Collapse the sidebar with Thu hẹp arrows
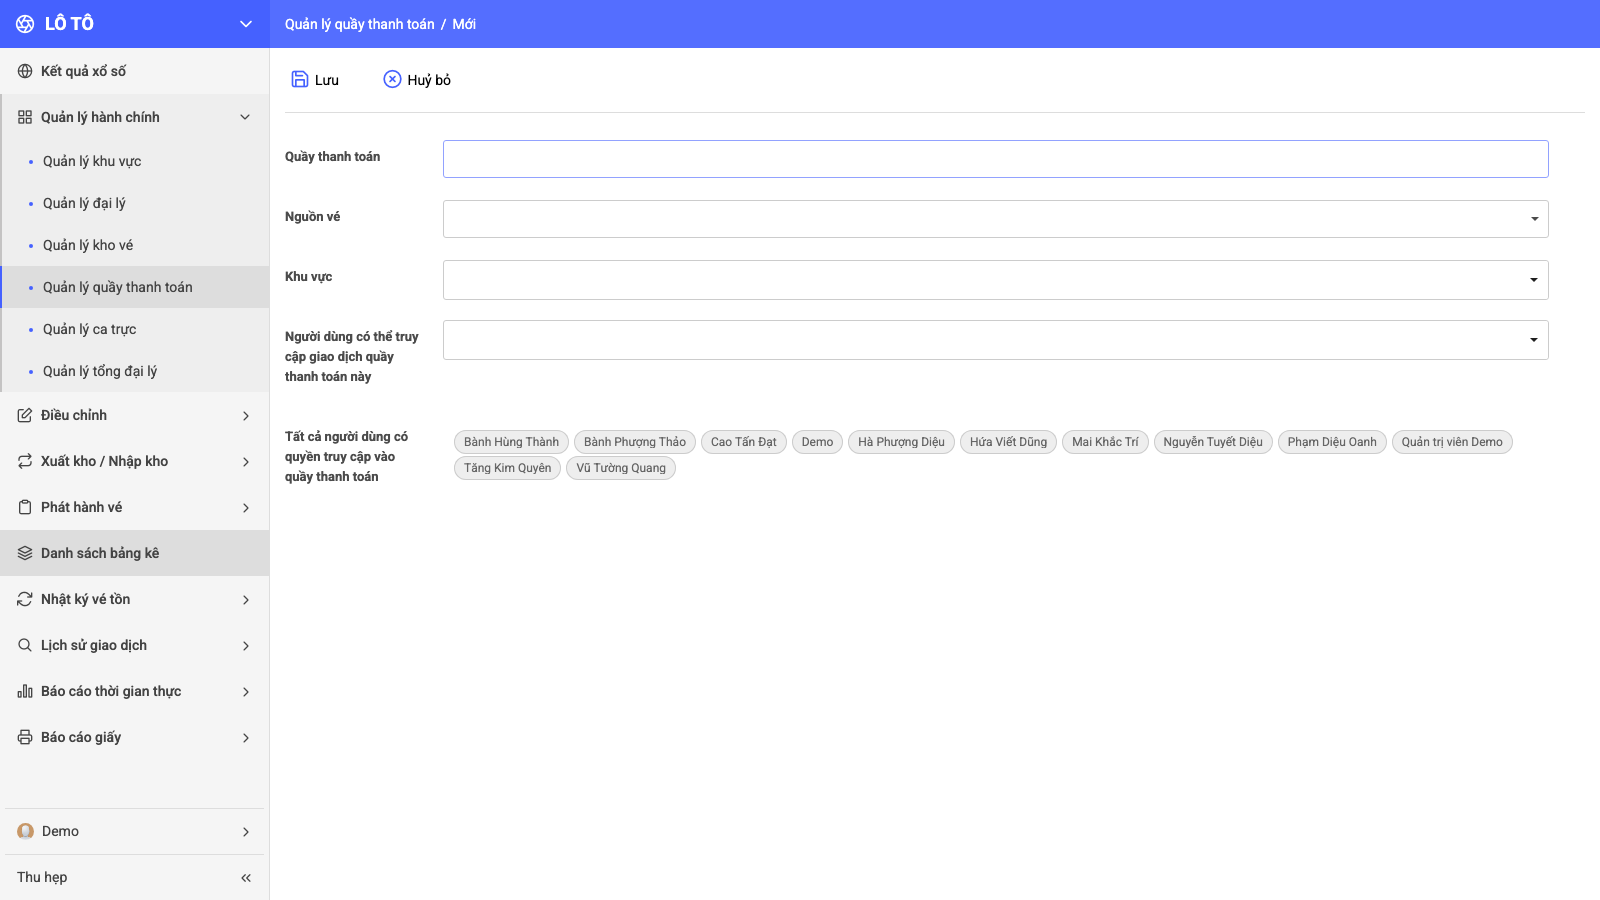 click(x=246, y=878)
